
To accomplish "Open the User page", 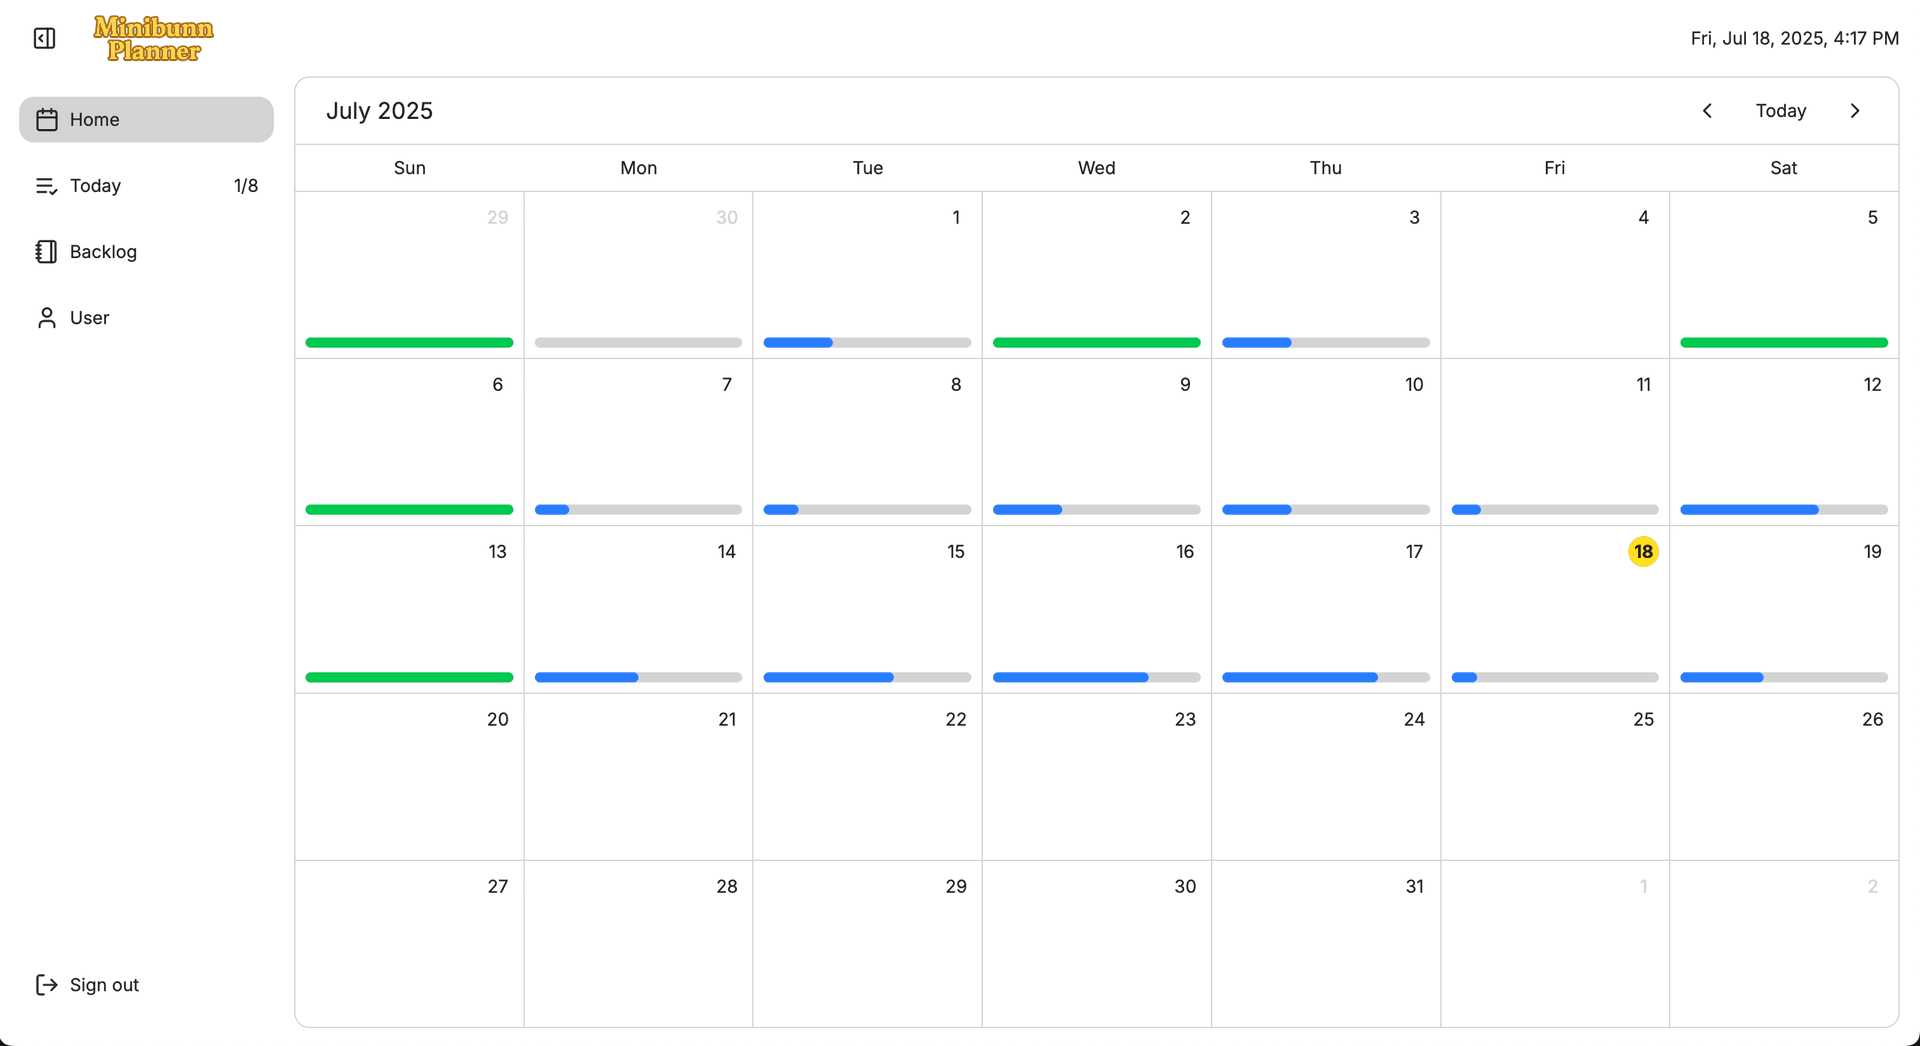I will [89, 318].
